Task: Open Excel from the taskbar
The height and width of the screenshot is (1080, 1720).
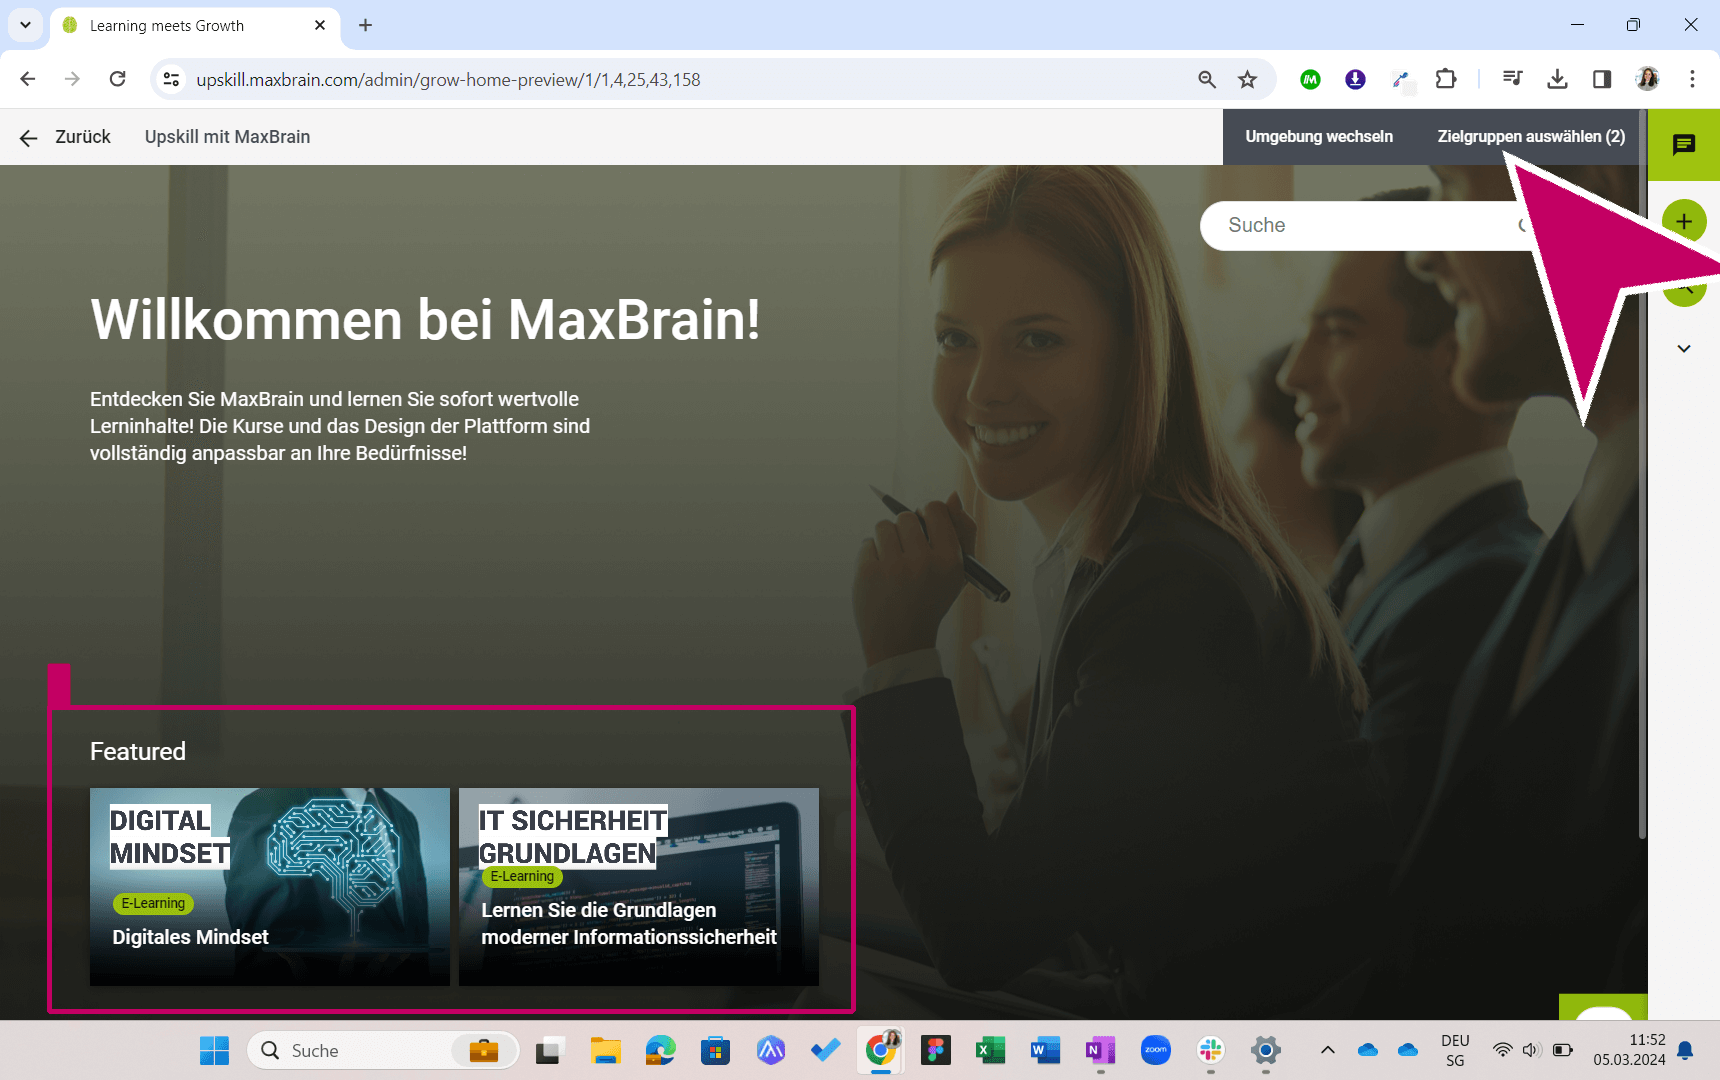Action: coord(990,1050)
